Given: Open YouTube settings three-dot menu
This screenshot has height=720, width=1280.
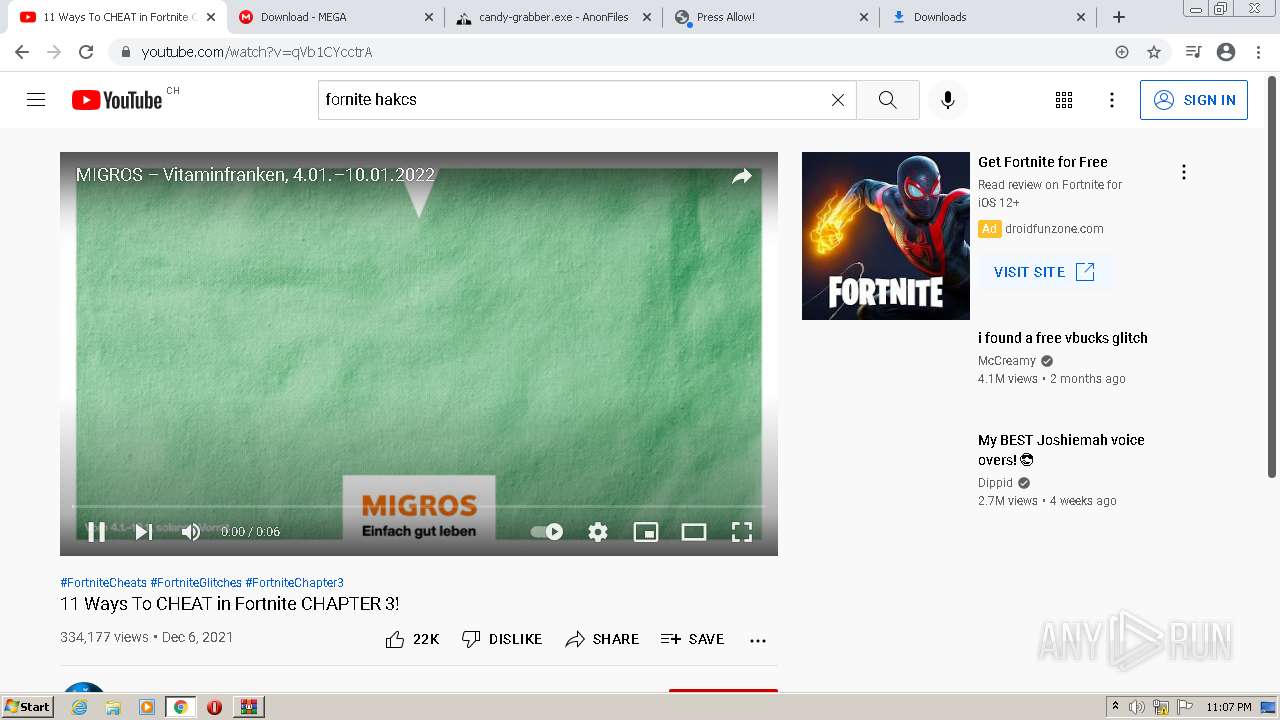Looking at the screenshot, I should (1112, 100).
